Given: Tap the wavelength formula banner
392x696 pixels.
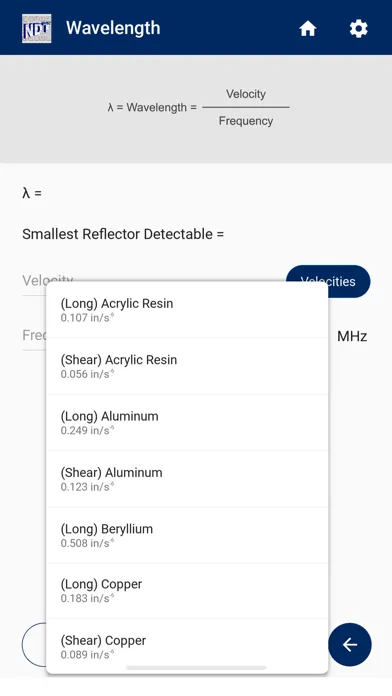Looking at the screenshot, I should 196,108.
